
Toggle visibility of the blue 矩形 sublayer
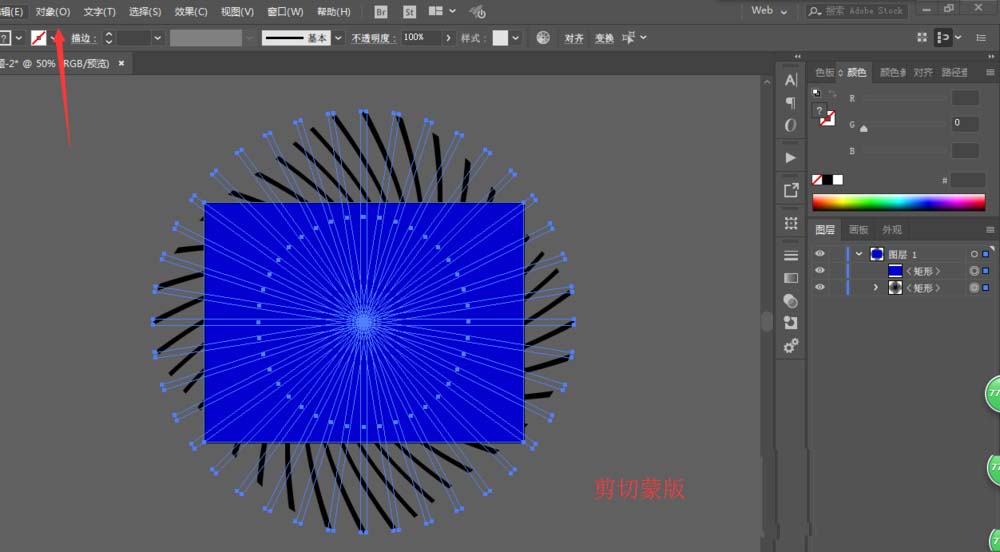coord(820,270)
